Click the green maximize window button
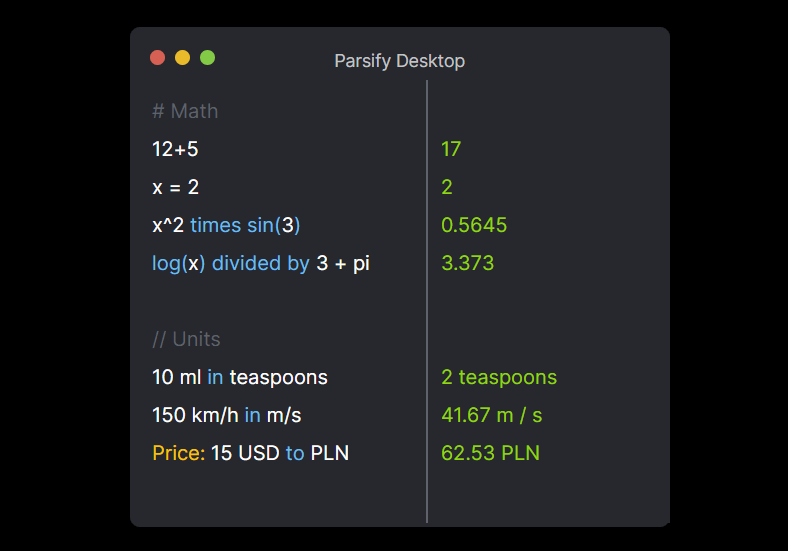 207,58
